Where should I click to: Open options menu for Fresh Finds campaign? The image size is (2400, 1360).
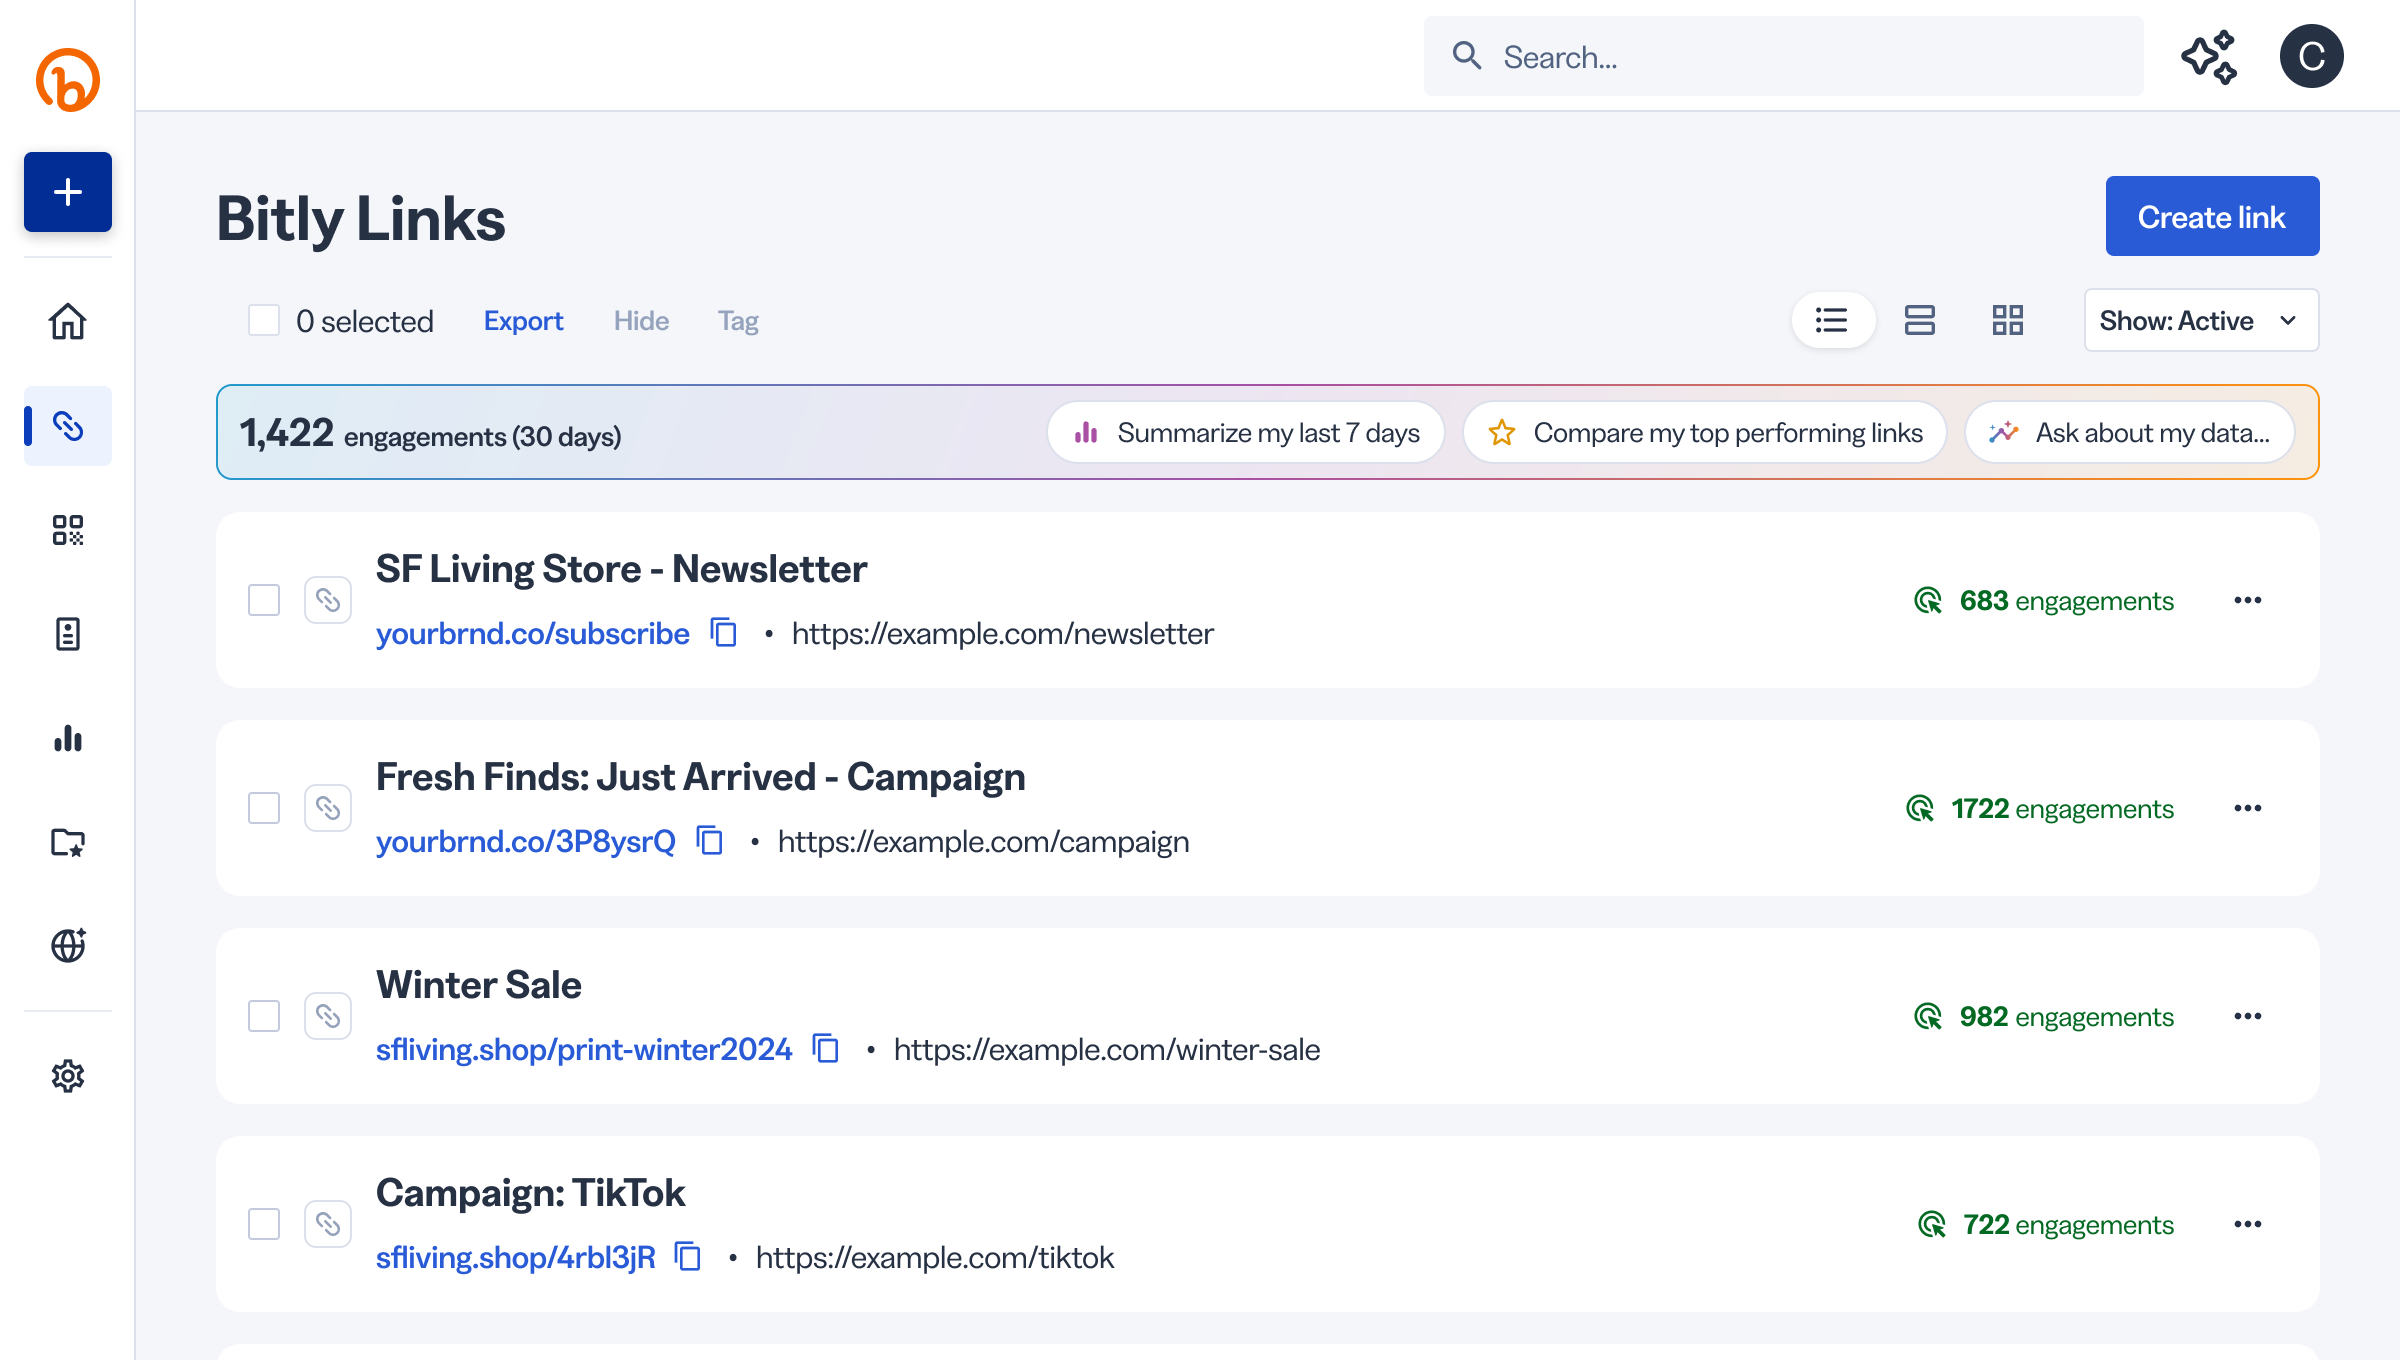pos(2248,808)
